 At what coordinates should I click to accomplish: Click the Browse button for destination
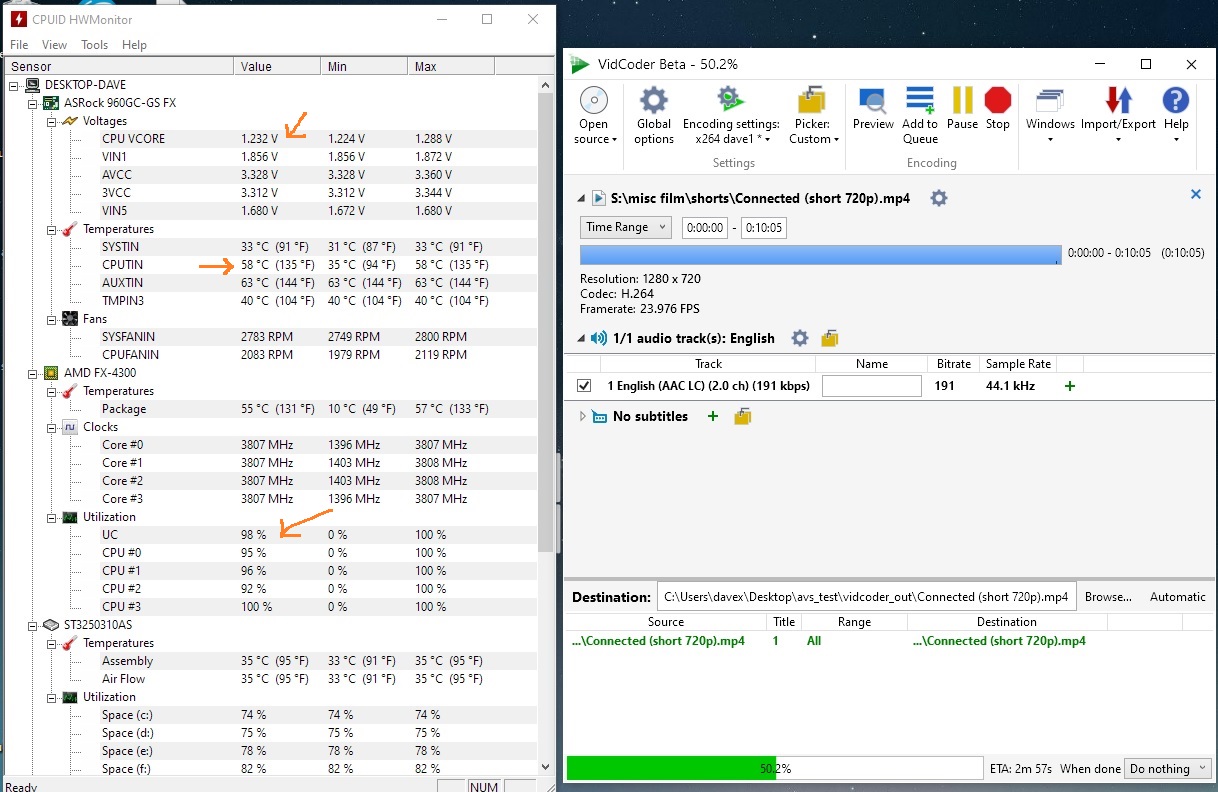(x=1108, y=597)
